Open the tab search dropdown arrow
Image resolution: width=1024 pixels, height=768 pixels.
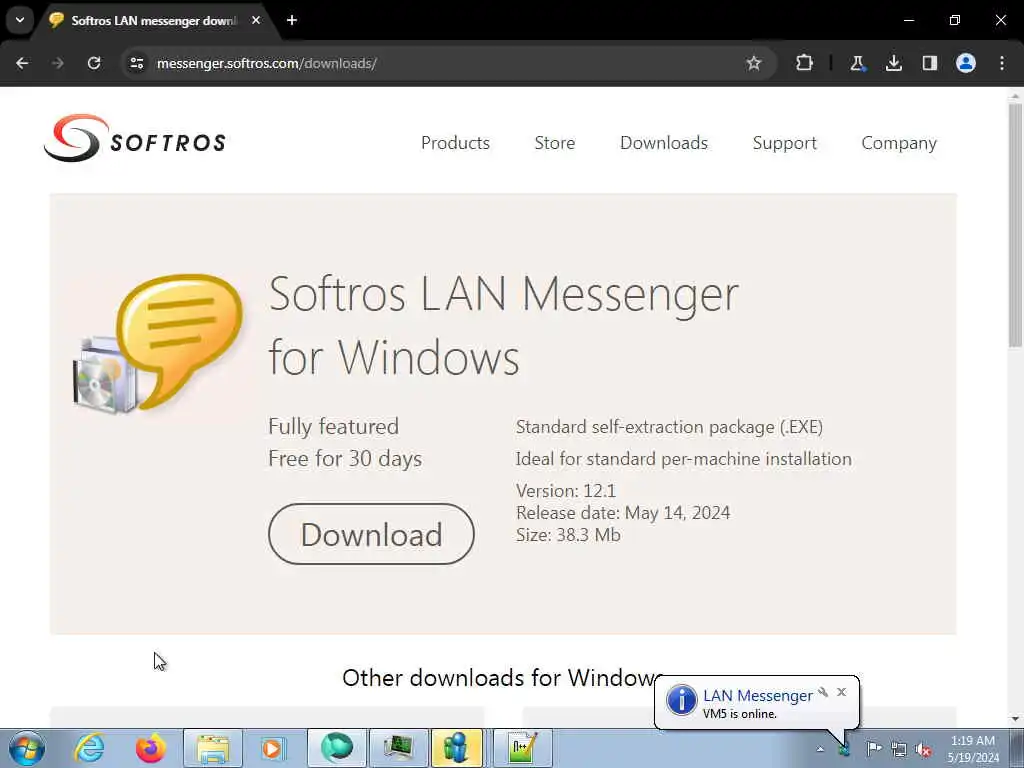(x=20, y=20)
